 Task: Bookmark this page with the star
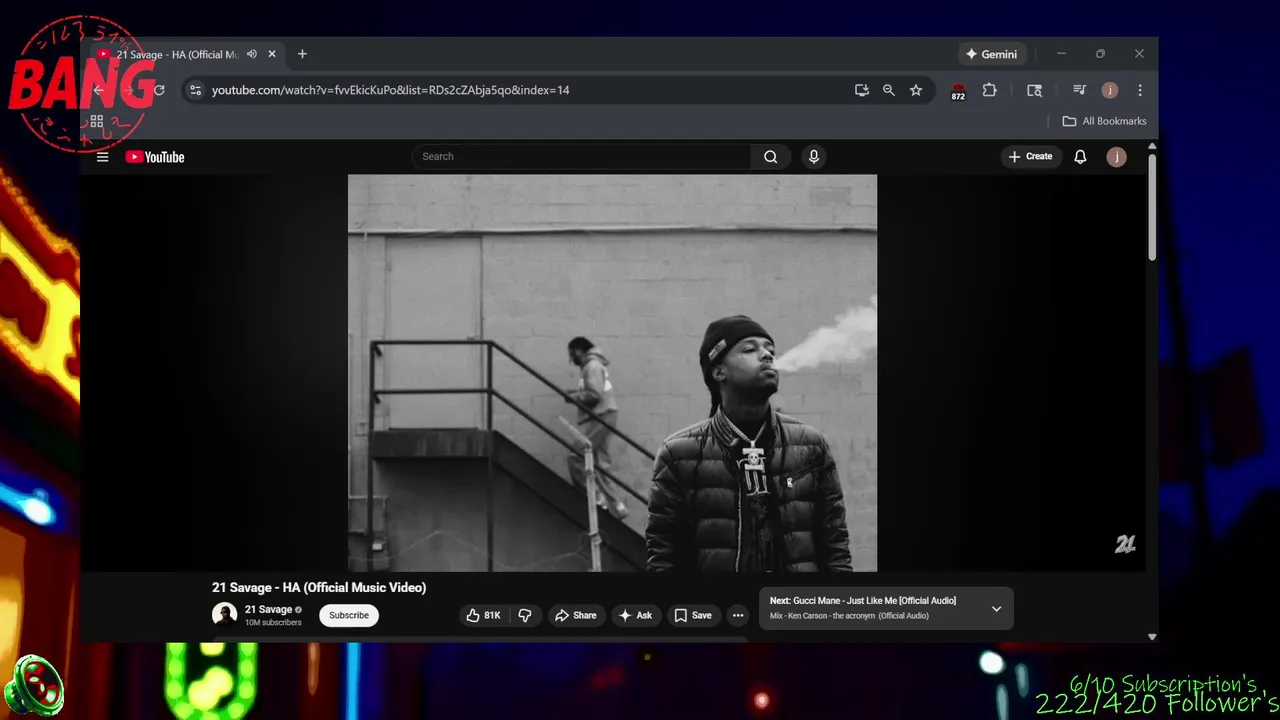coord(916,90)
